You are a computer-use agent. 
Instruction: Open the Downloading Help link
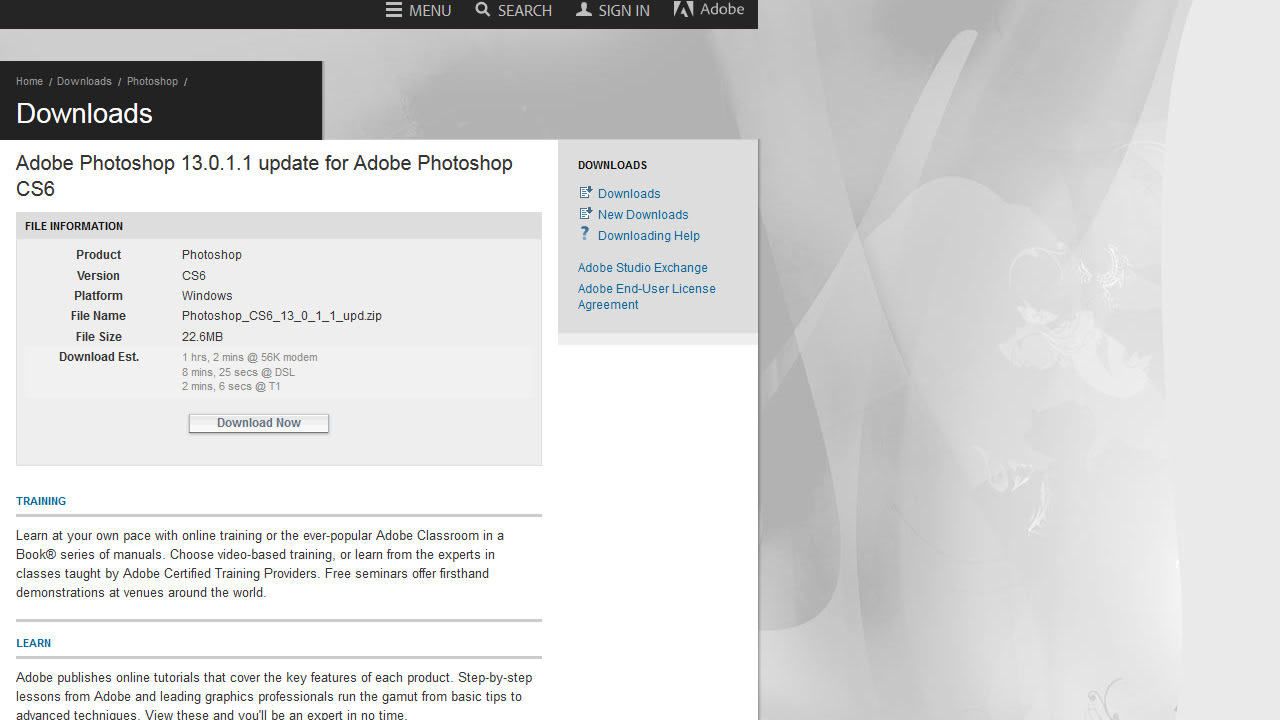[649, 236]
